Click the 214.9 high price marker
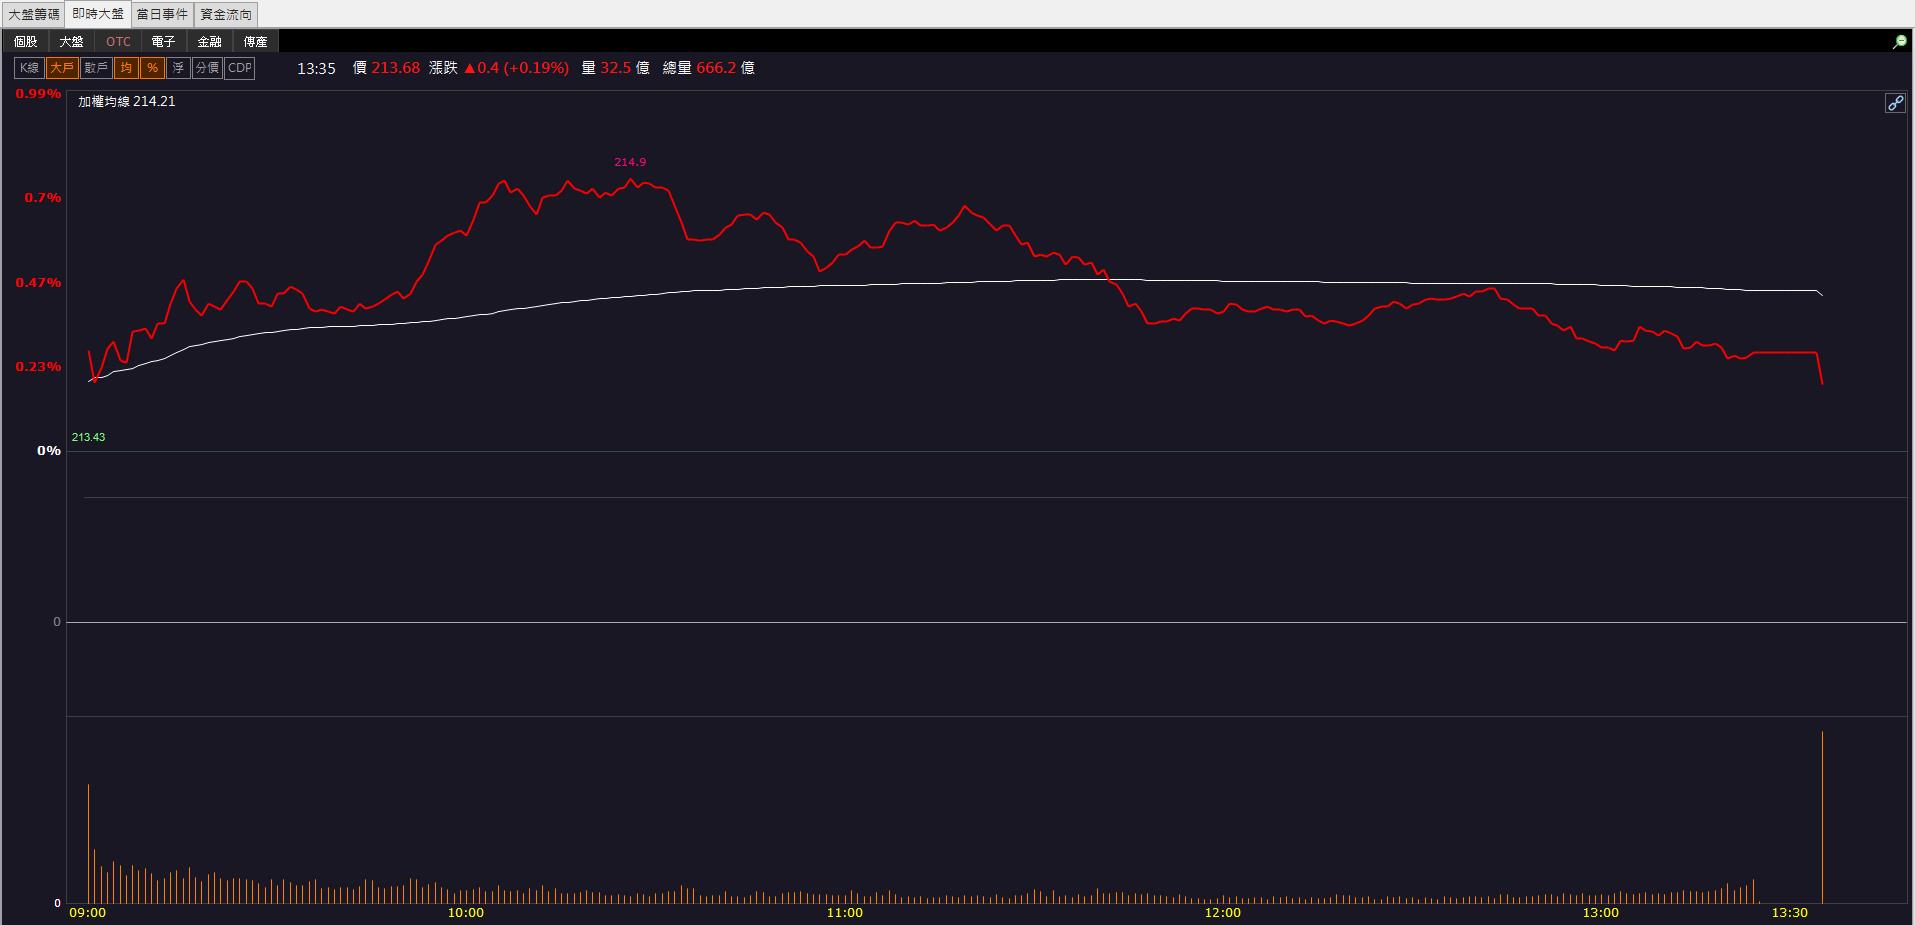Viewport: 1915px width, 925px height. point(630,162)
